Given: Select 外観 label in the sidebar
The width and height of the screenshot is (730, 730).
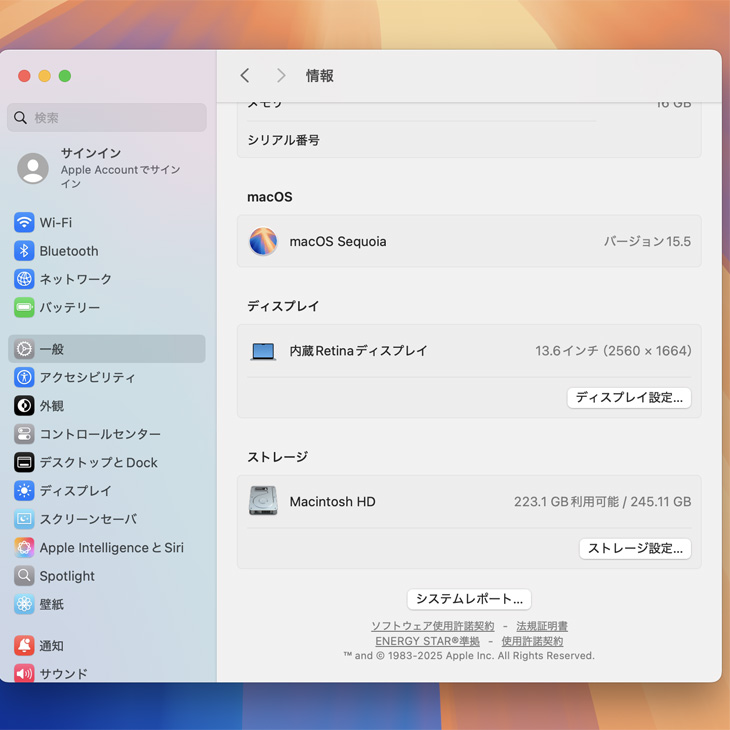Looking at the screenshot, I should (x=52, y=406).
